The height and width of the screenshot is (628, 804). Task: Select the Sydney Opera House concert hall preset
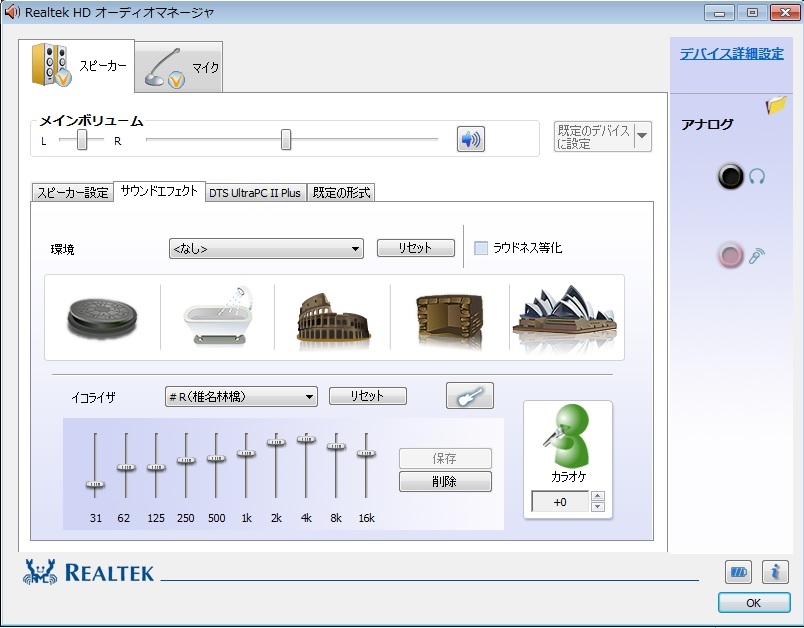566,317
